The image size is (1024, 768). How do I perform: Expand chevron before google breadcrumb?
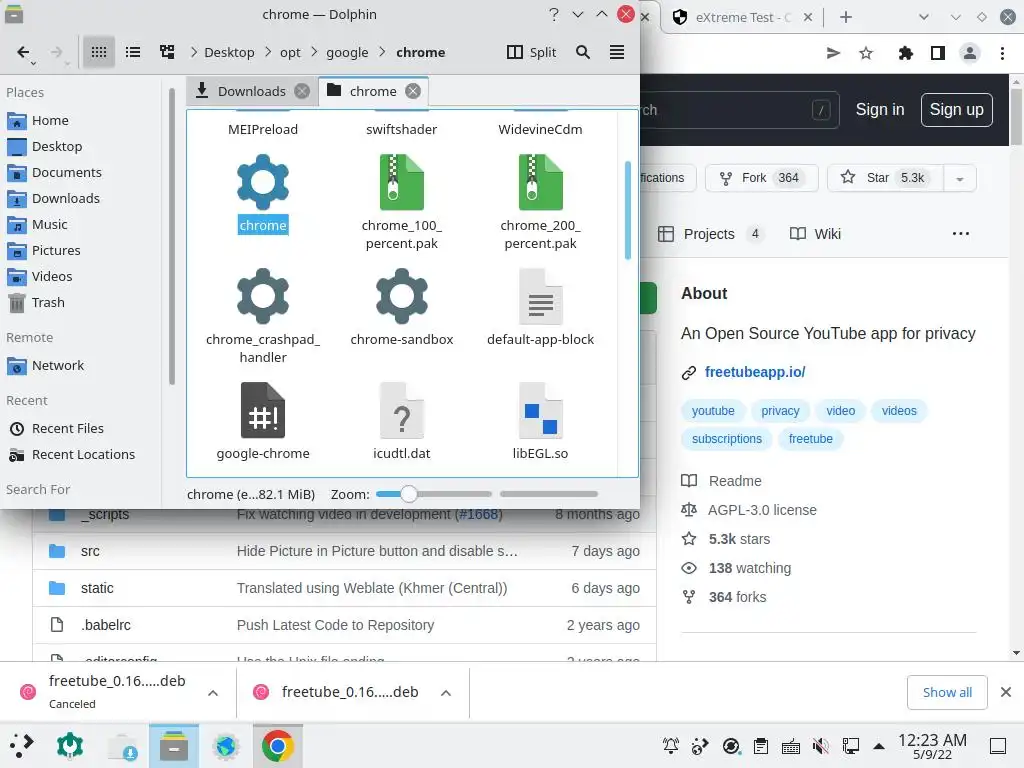314,52
